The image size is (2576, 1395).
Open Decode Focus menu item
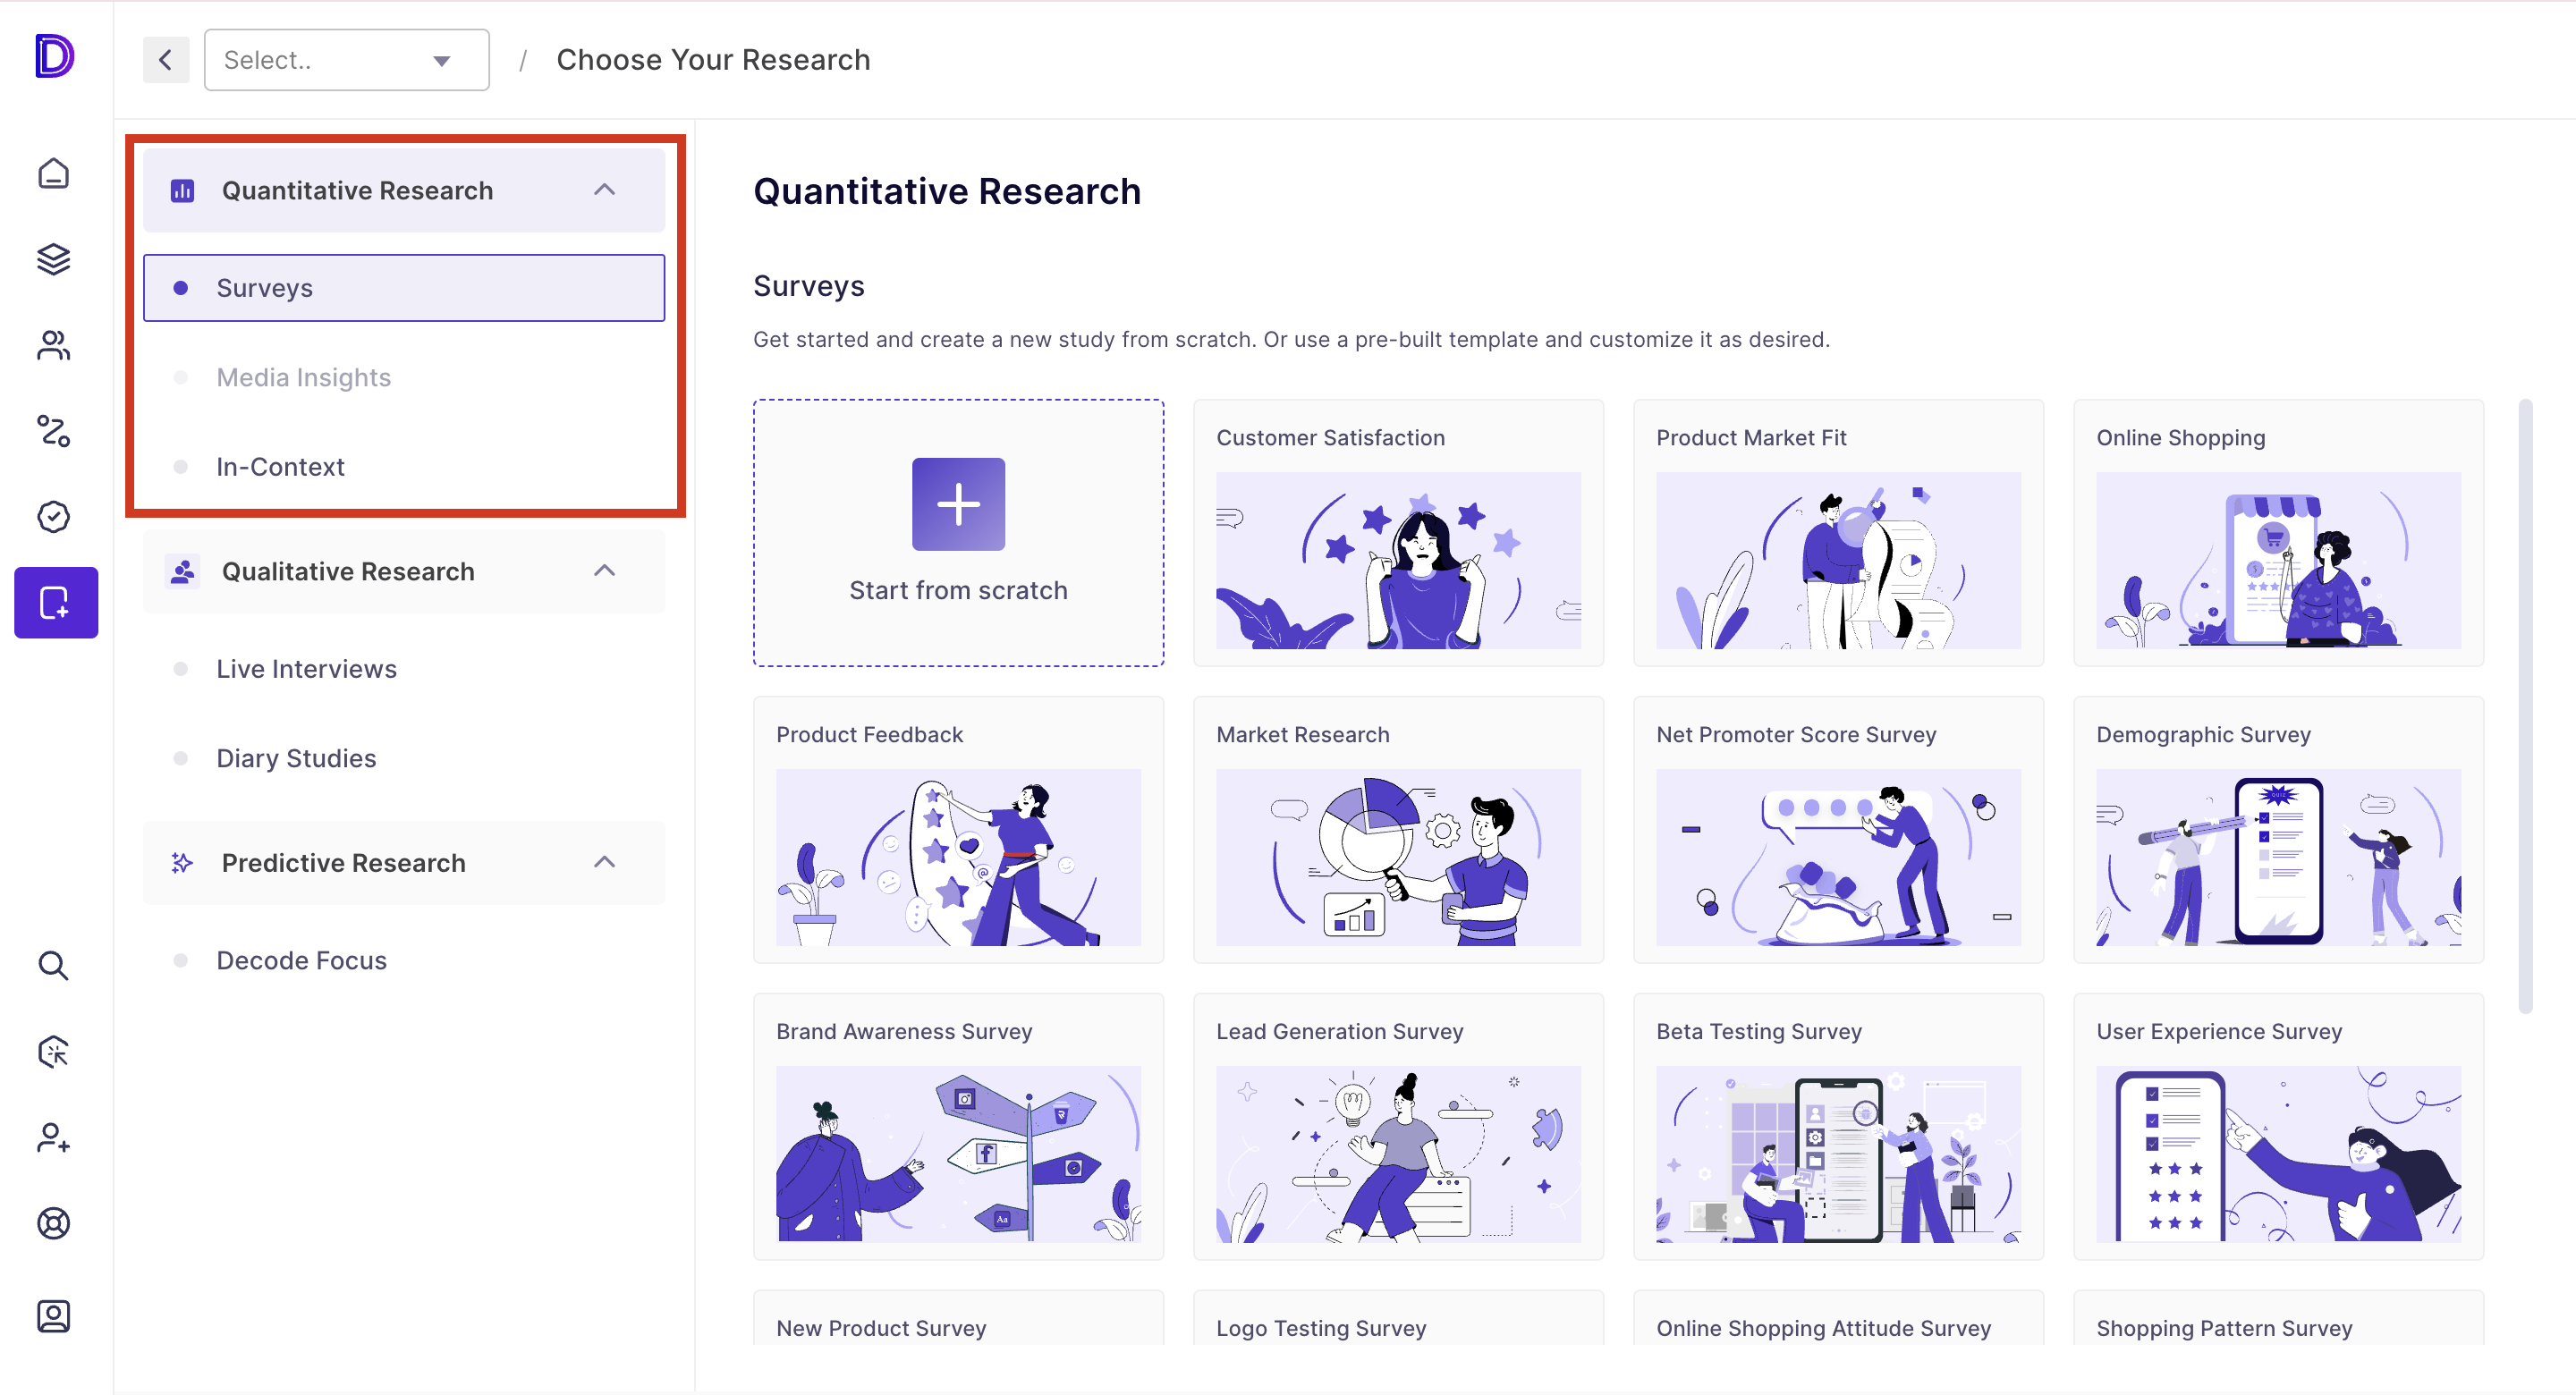click(x=301, y=960)
